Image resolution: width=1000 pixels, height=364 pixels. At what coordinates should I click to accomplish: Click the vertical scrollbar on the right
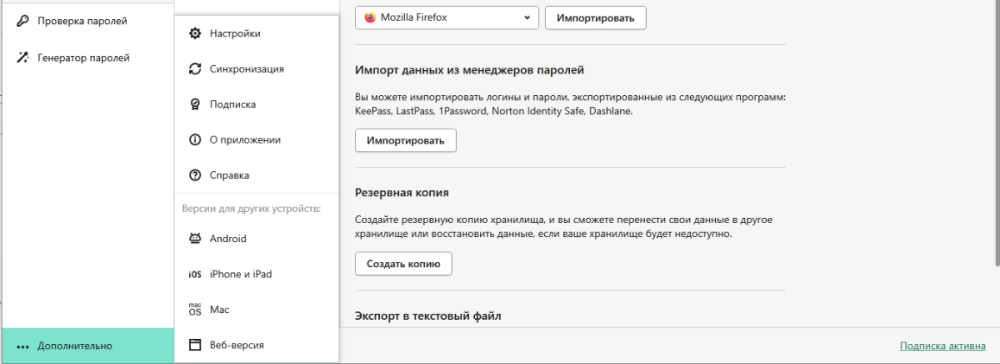tap(997, 132)
